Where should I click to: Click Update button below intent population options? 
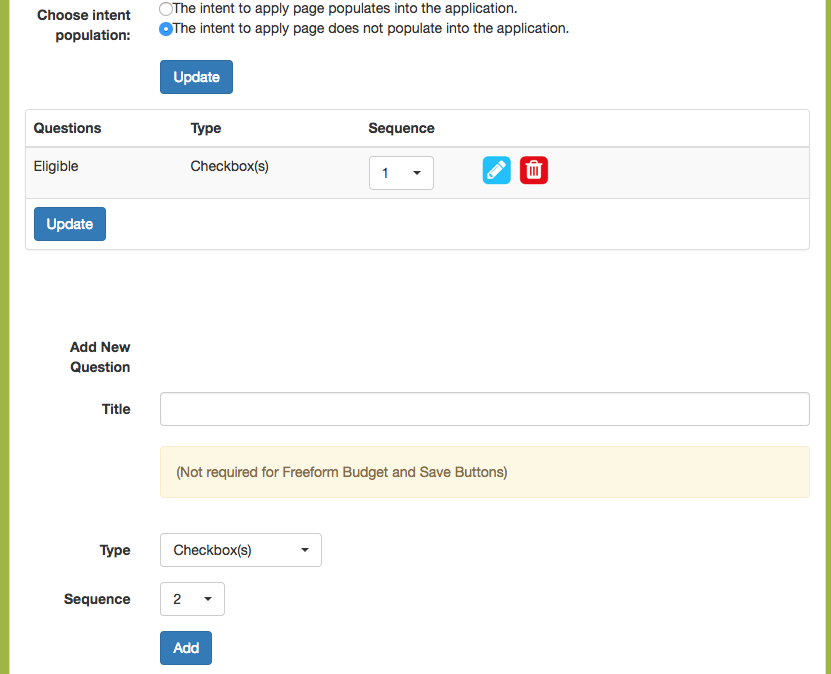click(196, 77)
